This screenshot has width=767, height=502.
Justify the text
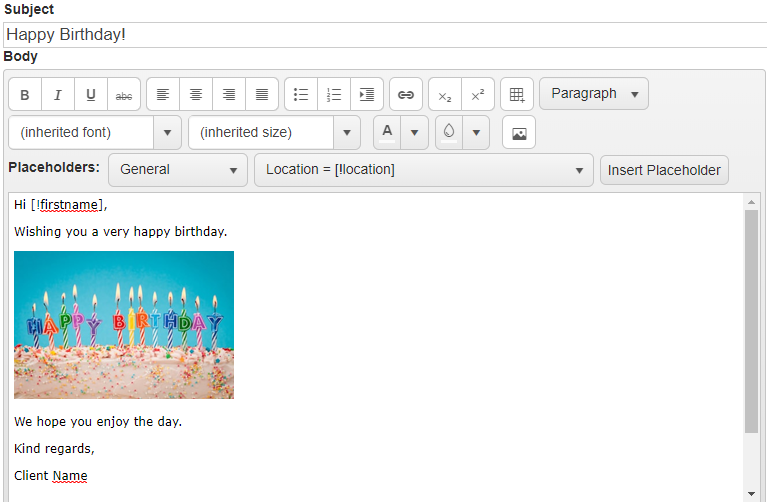point(262,94)
